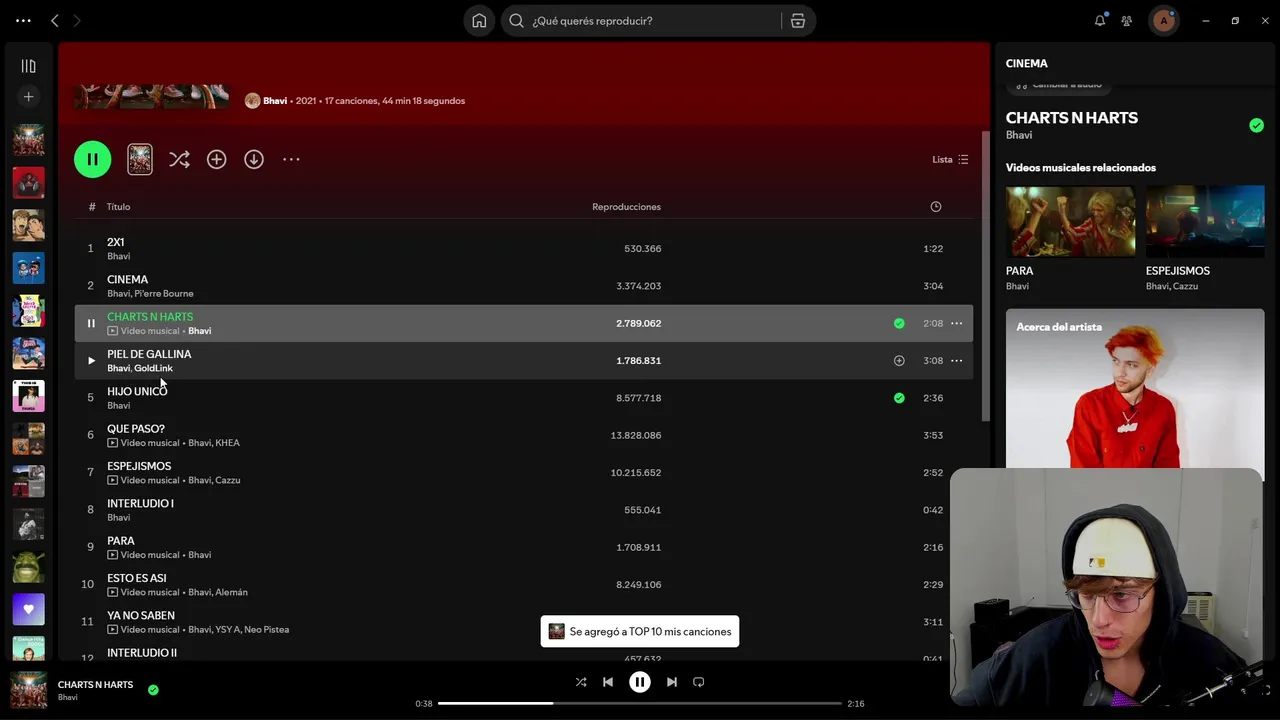Screen dimensions: 1280x720
Task: Toggle shuffle next to the album cover button
Action: tap(179, 159)
